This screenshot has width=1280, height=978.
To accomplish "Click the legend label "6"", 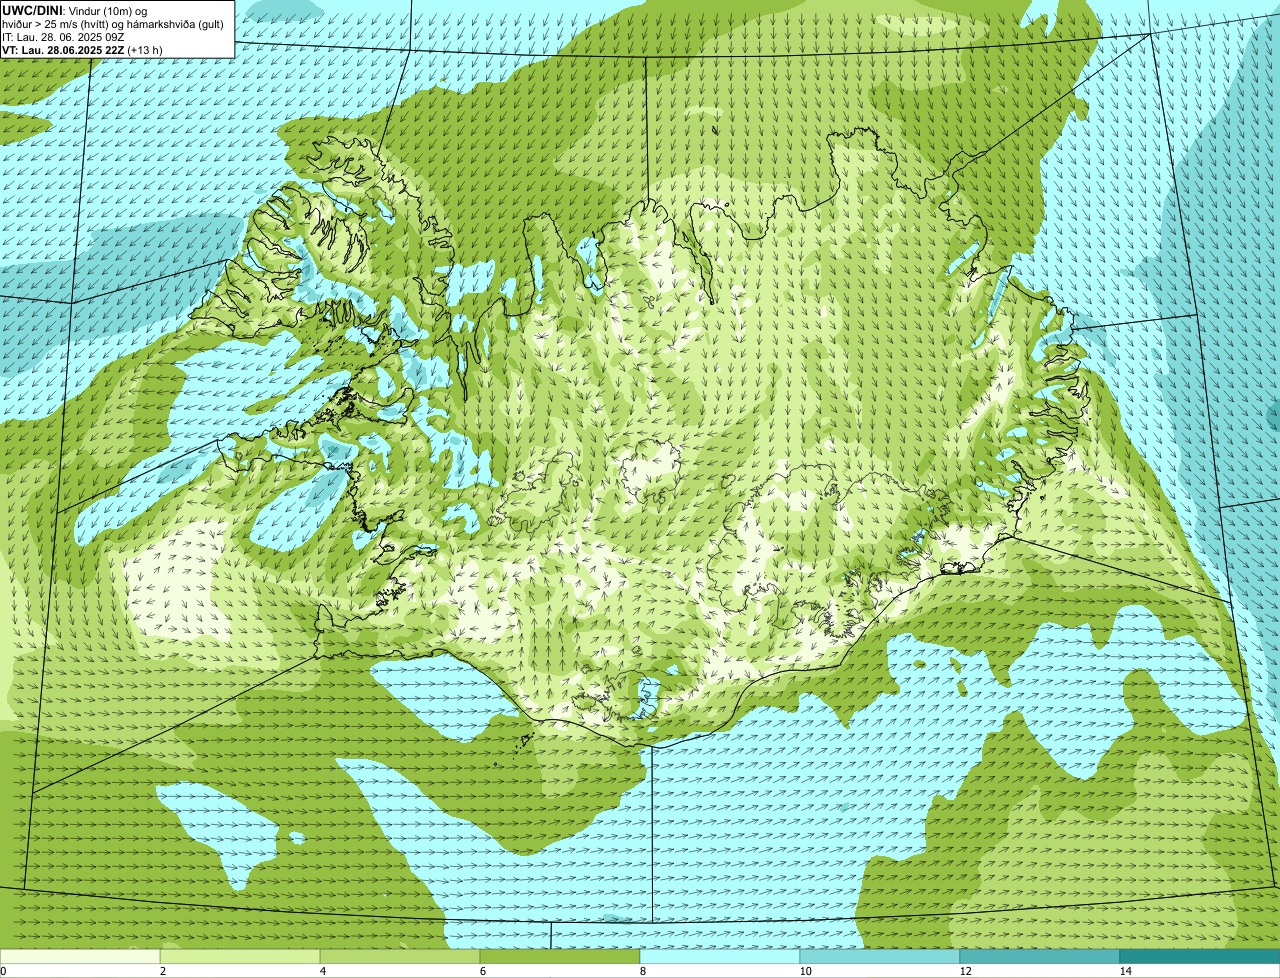I will click(x=482, y=971).
